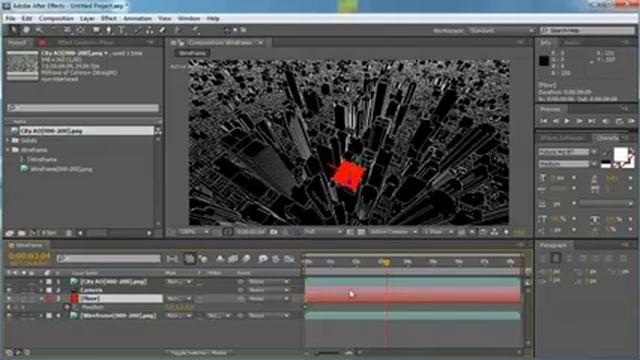Click Take Snapshot camera icon in viewer
The image size is (640, 360).
(x=274, y=232)
